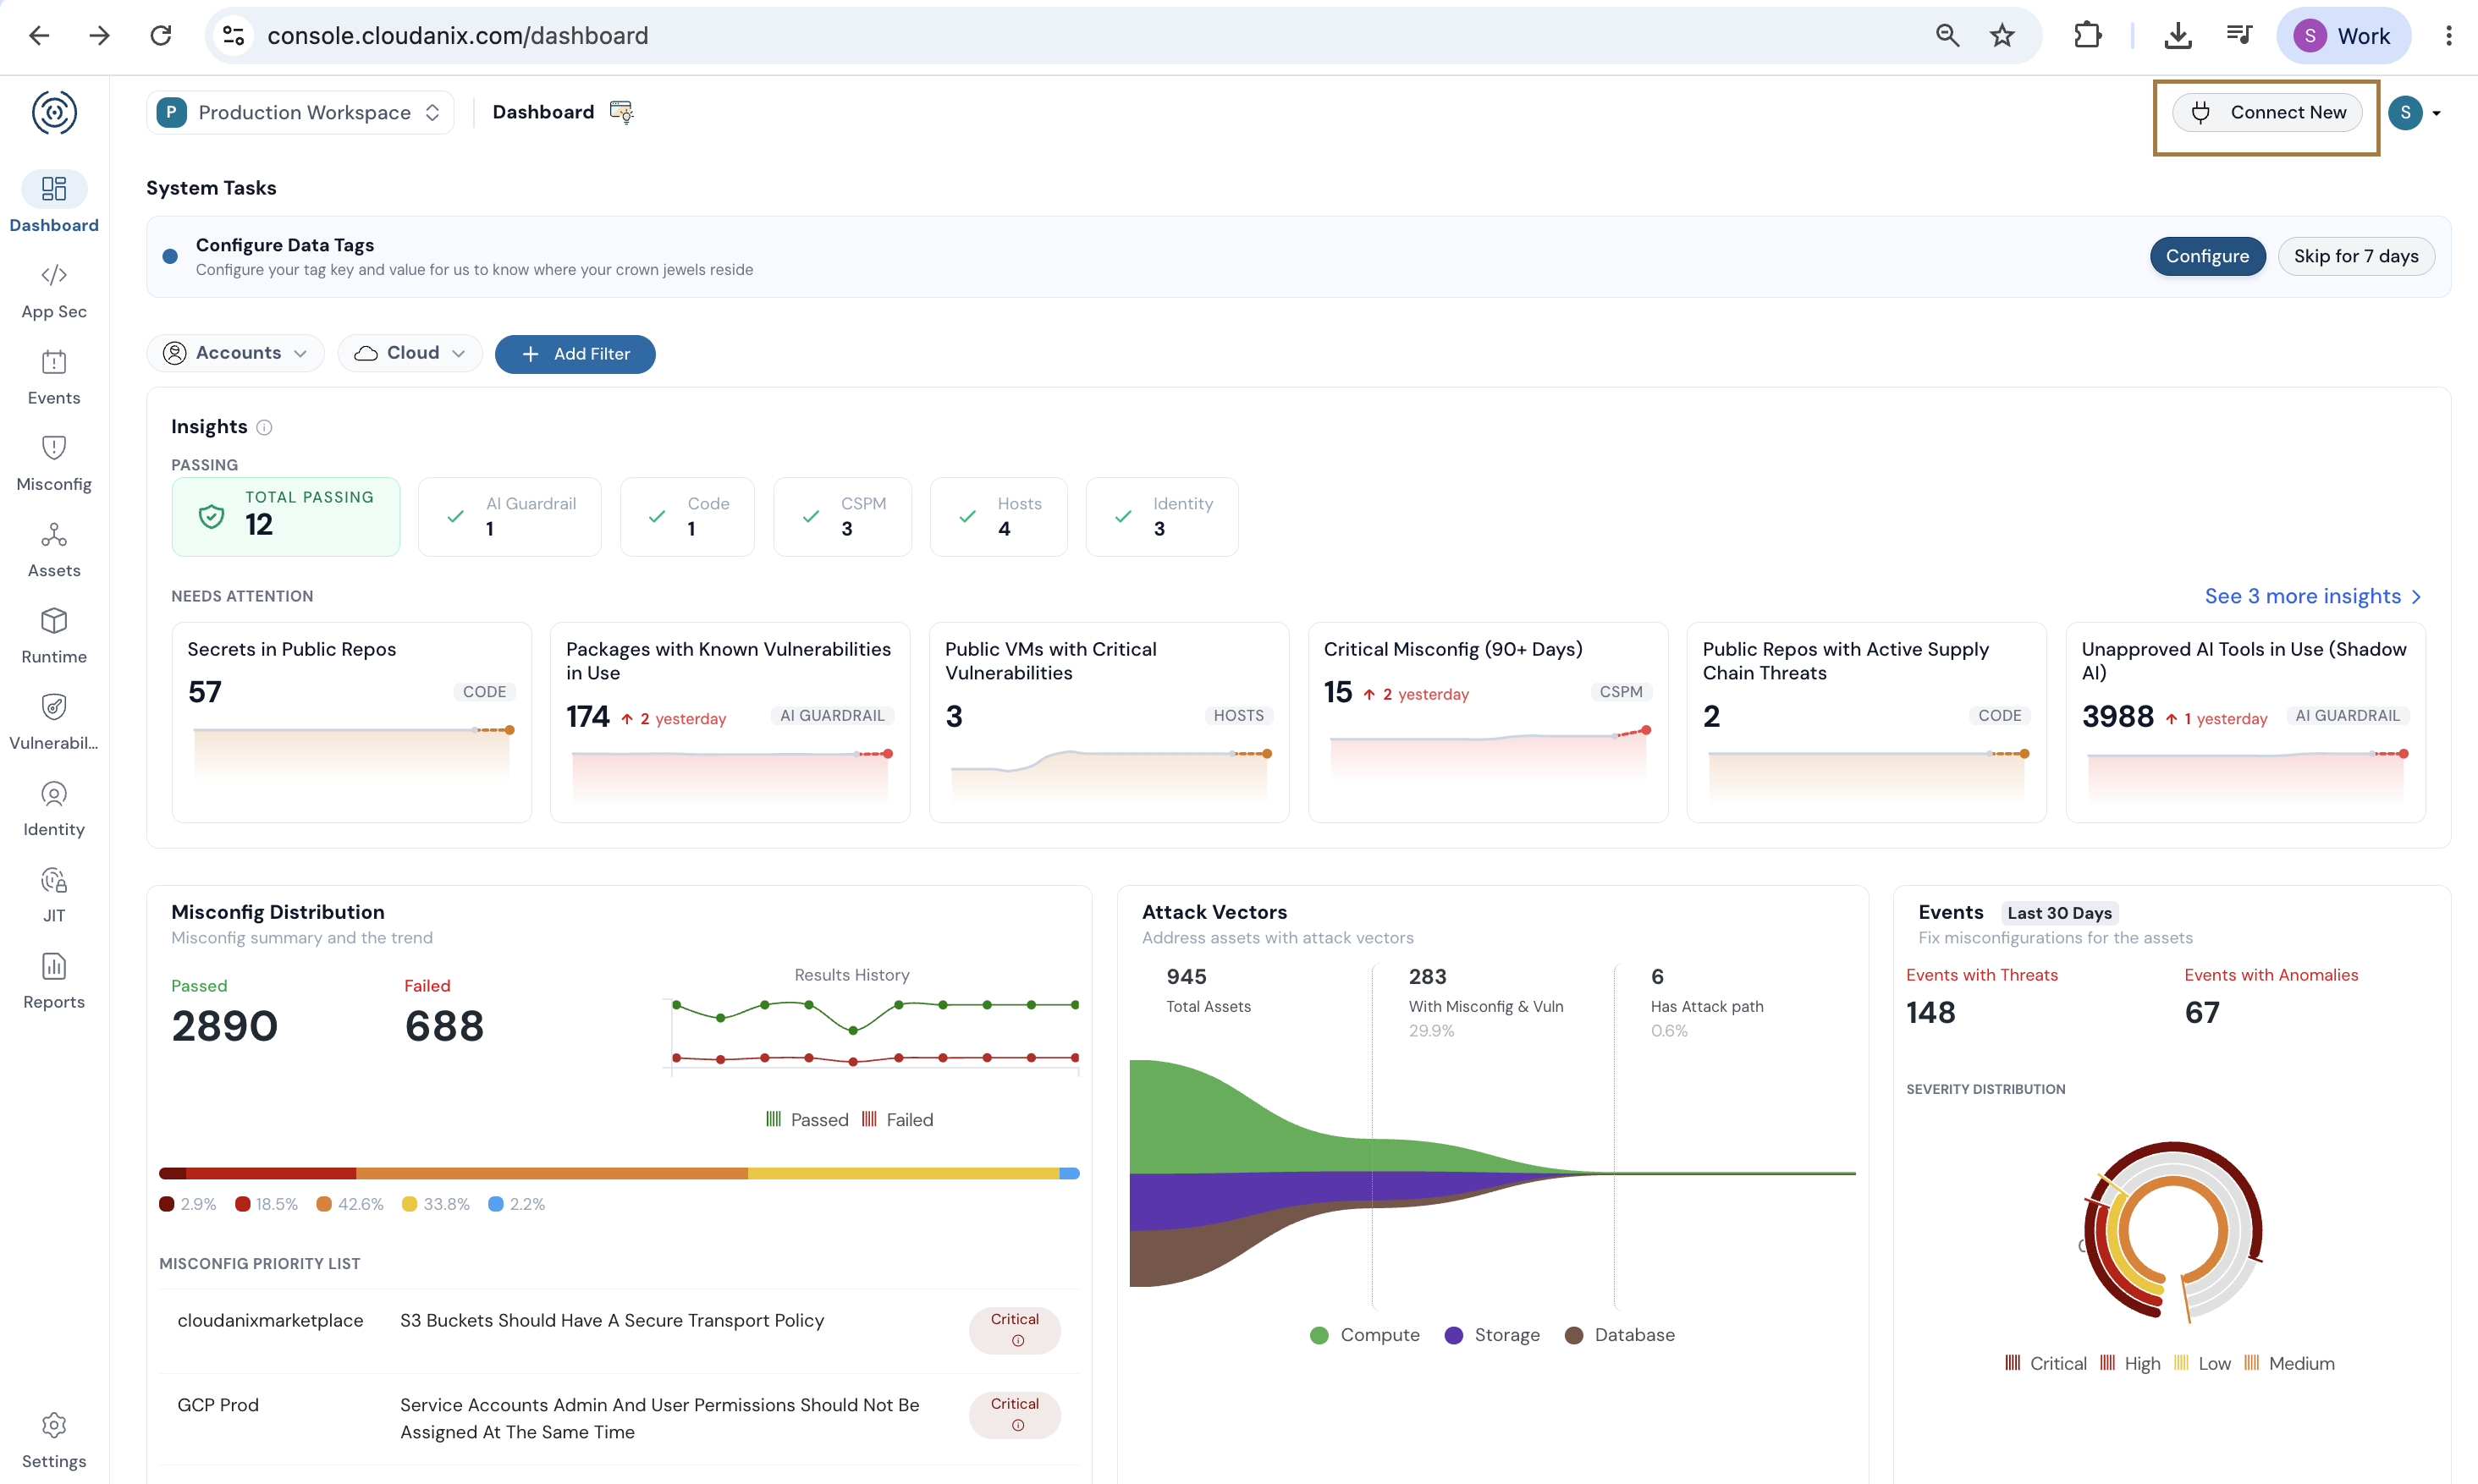Image resolution: width=2478 pixels, height=1484 pixels.
Task: Toggle the Low severity legend item
Action: [2203, 1363]
